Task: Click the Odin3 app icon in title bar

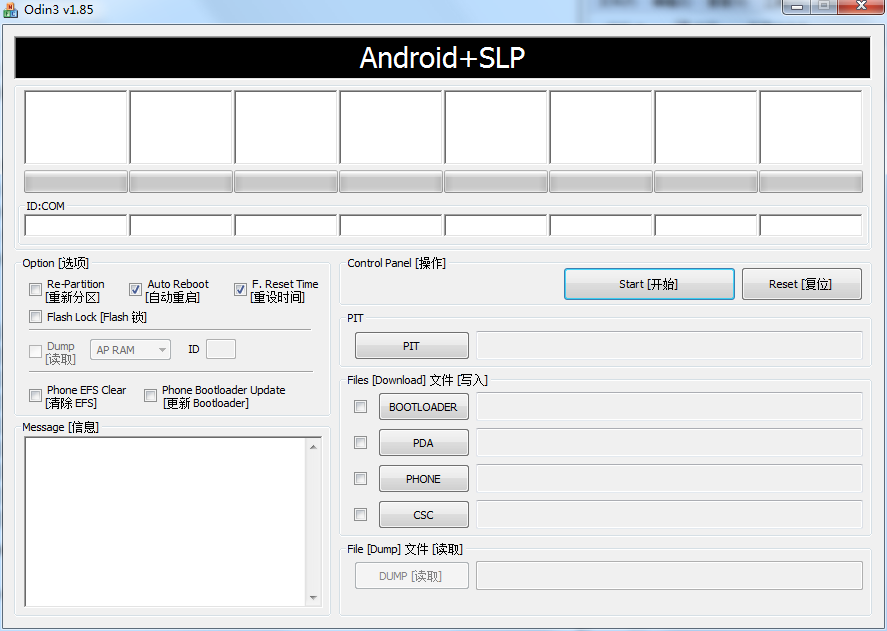Action: click(x=11, y=10)
